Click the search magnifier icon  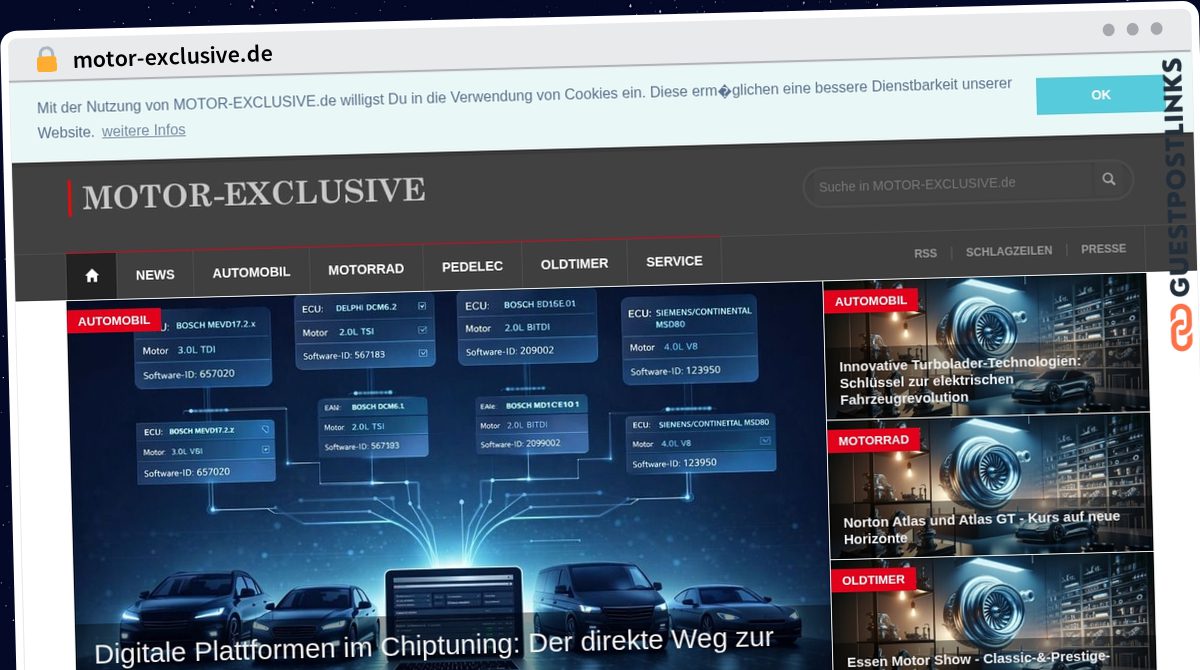[x=1109, y=179]
